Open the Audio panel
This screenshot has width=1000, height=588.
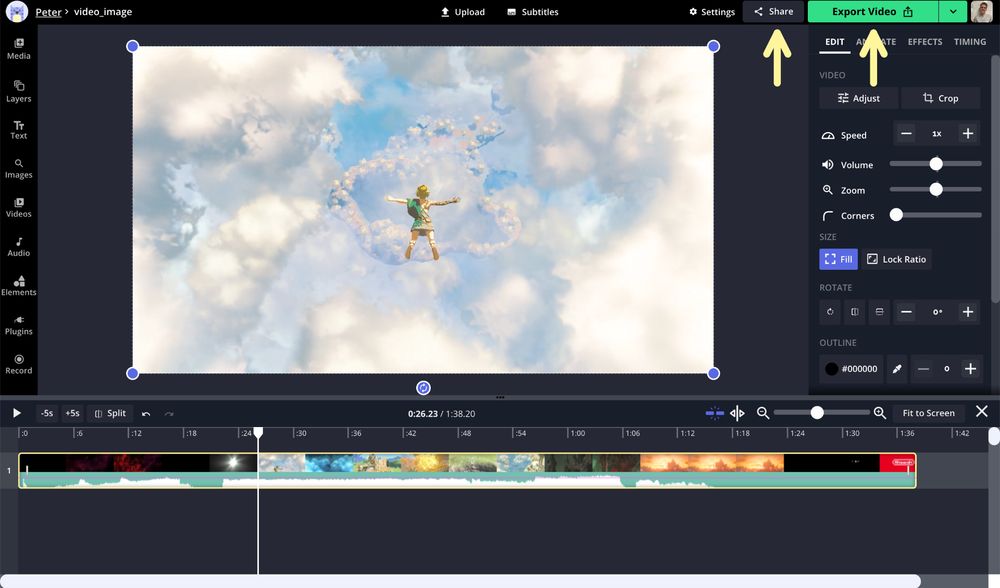[18, 246]
